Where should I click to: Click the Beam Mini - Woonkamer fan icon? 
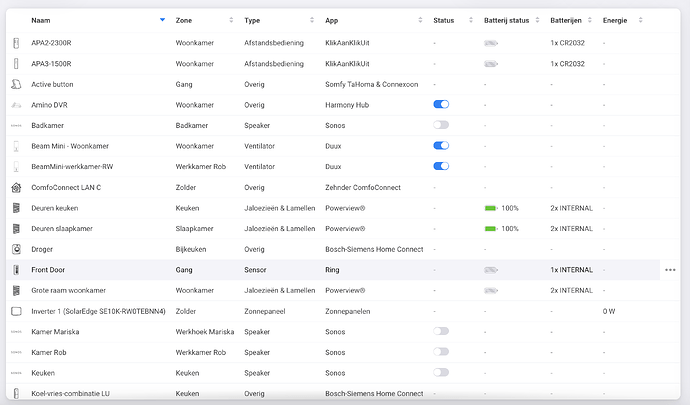tap(16, 146)
